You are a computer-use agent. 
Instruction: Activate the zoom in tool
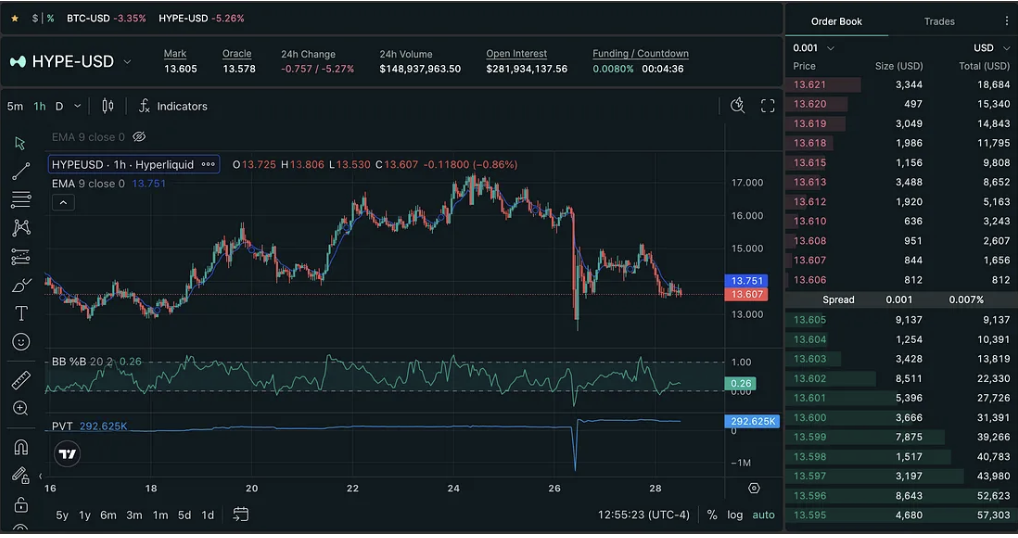[x=21, y=408]
